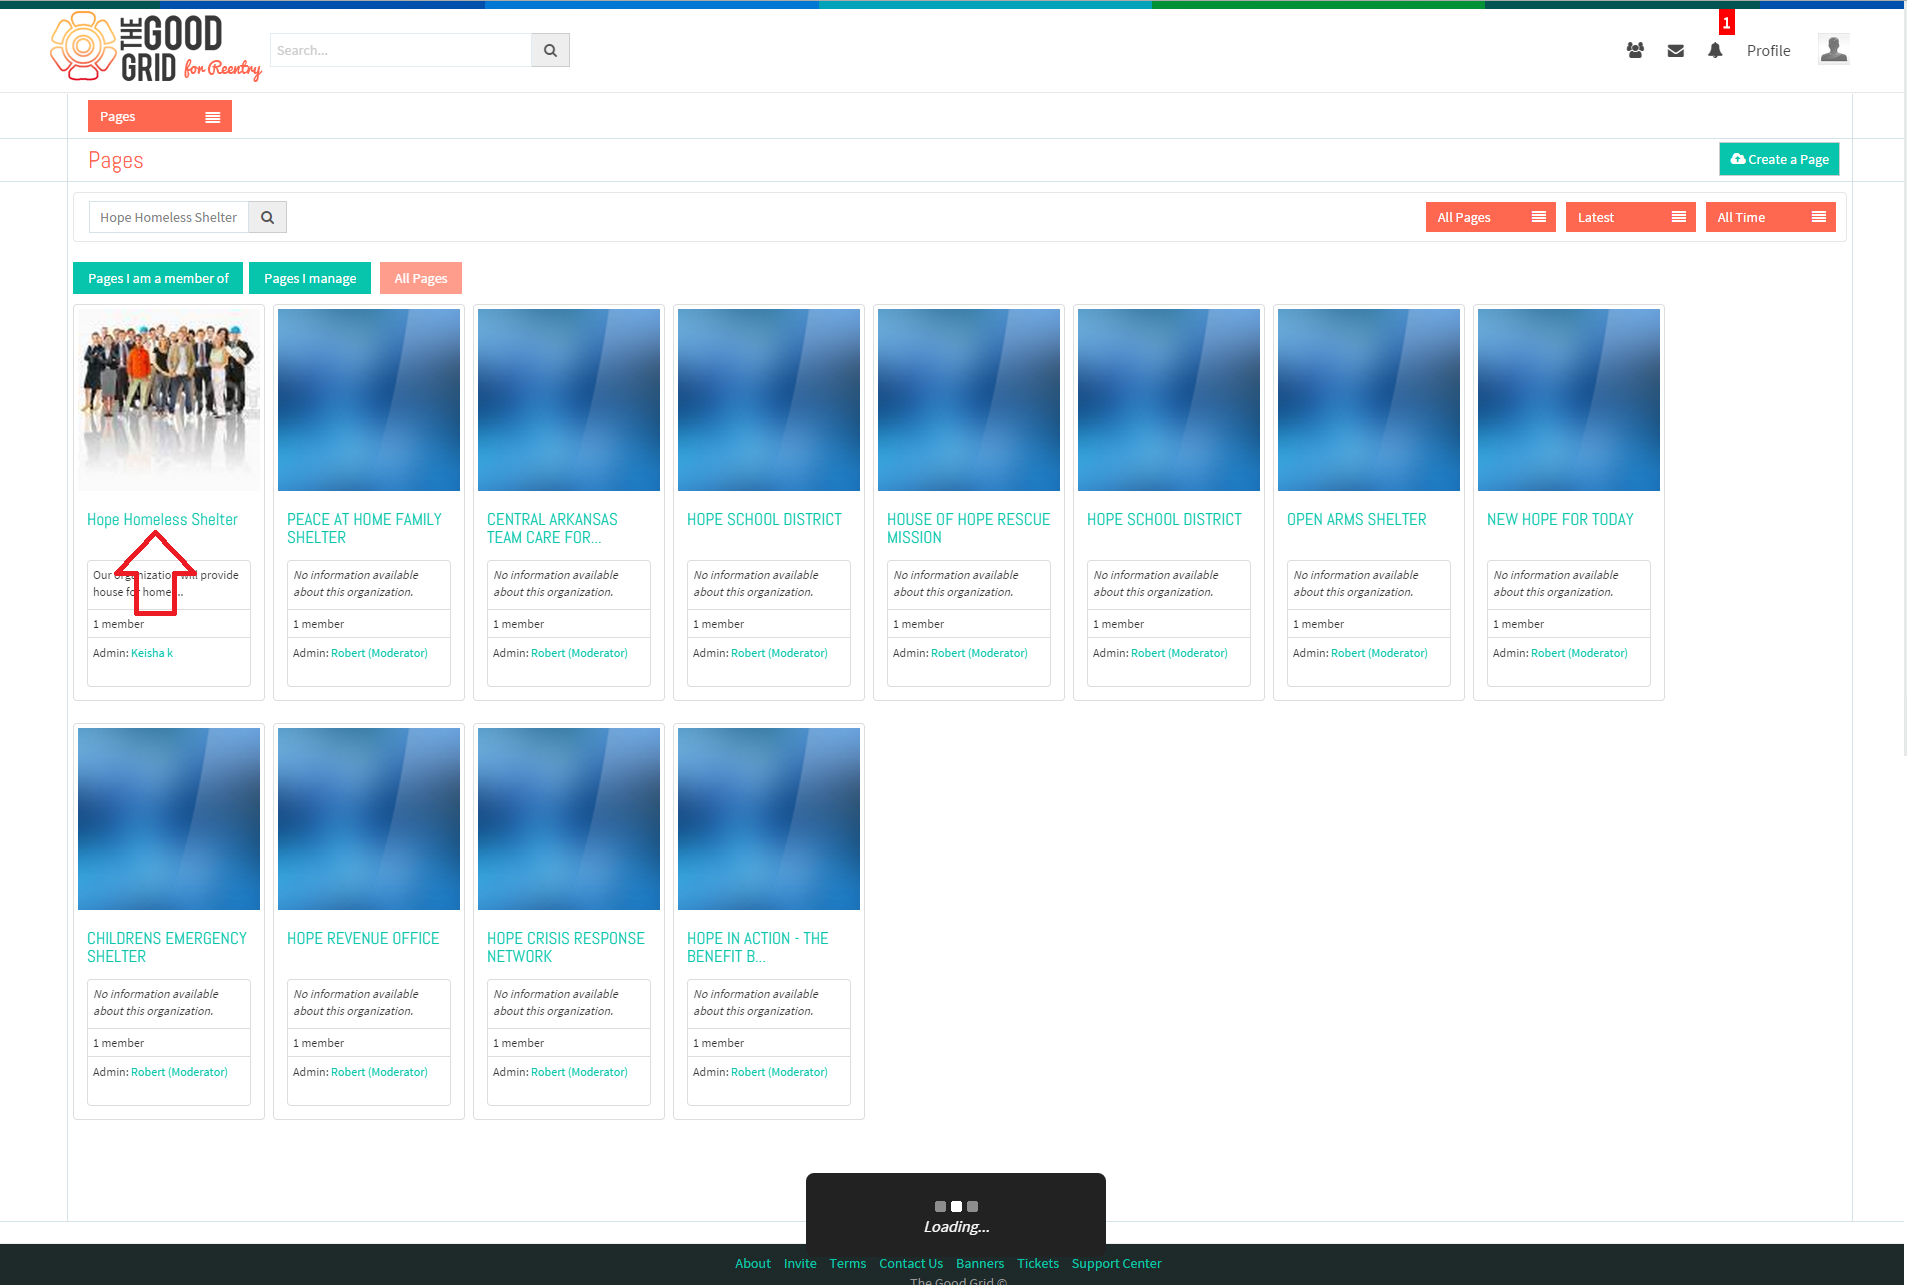Open NEW HOPE FOR TODAY link

[1560, 520]
